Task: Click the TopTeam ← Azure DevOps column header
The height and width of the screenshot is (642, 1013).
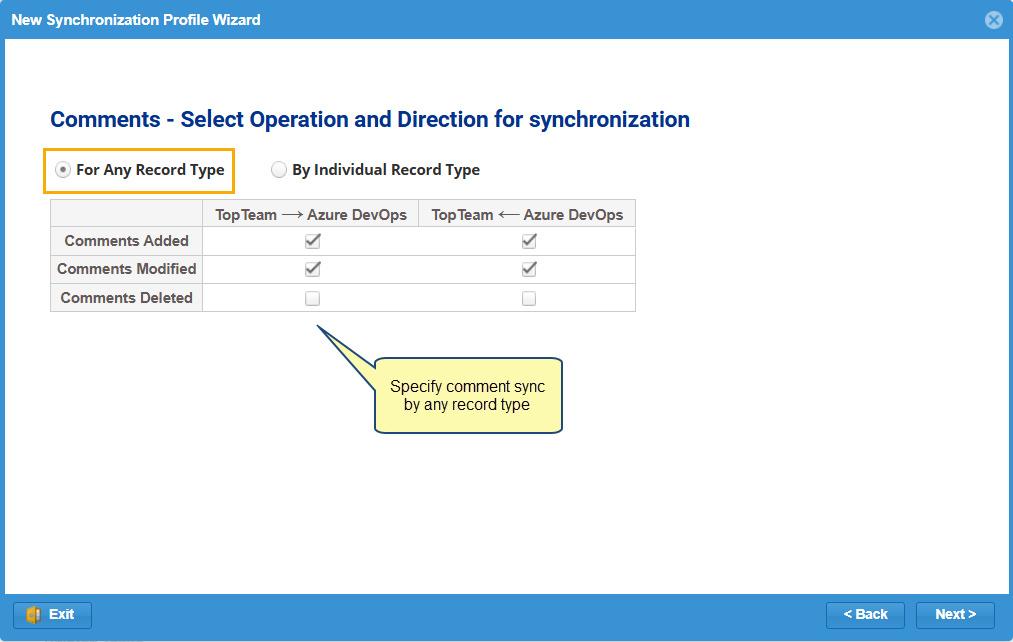Action: [527, 214]
